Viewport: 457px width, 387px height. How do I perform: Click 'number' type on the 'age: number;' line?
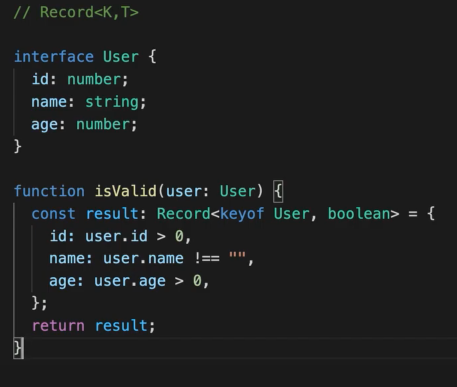[x=103, y=124]
